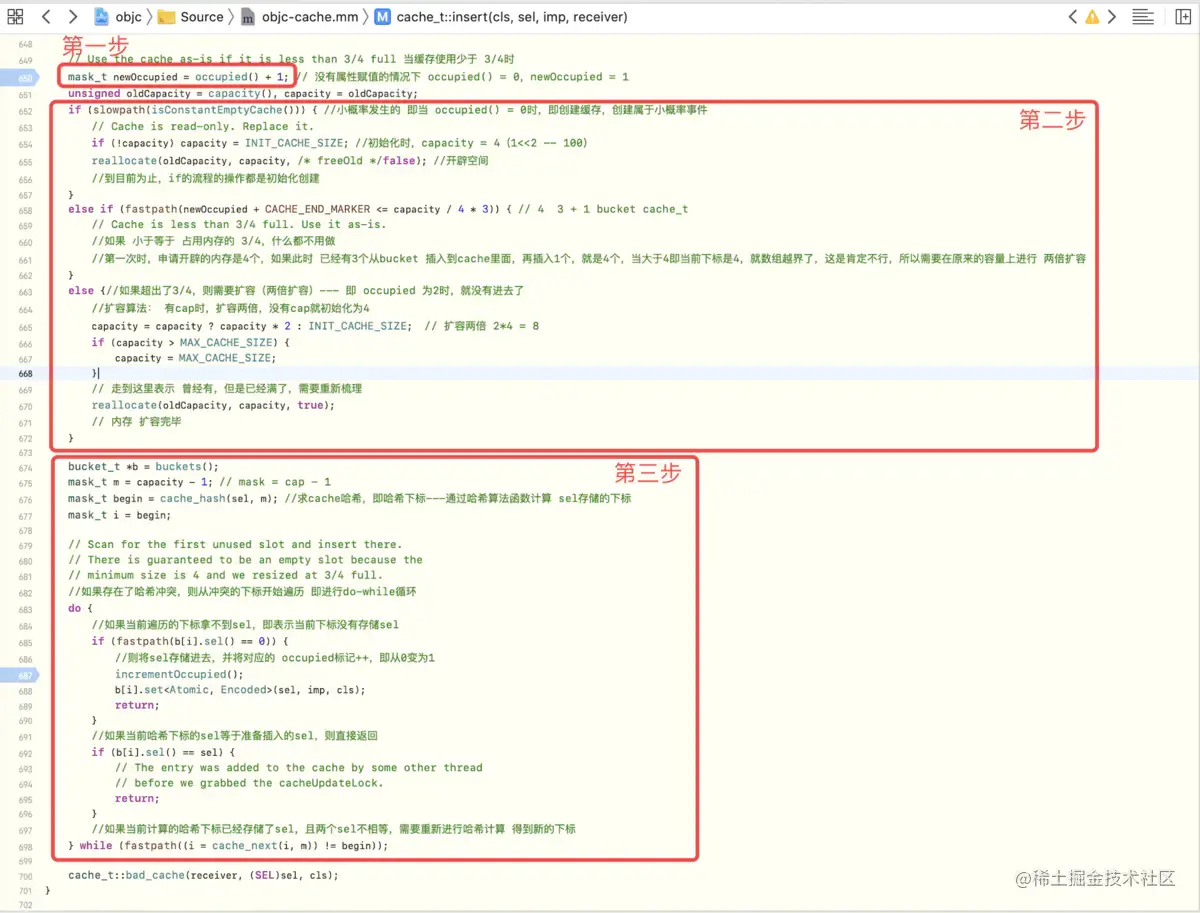Click line number 700 in gutter
Screen dimensions: 1200x913
25,876
